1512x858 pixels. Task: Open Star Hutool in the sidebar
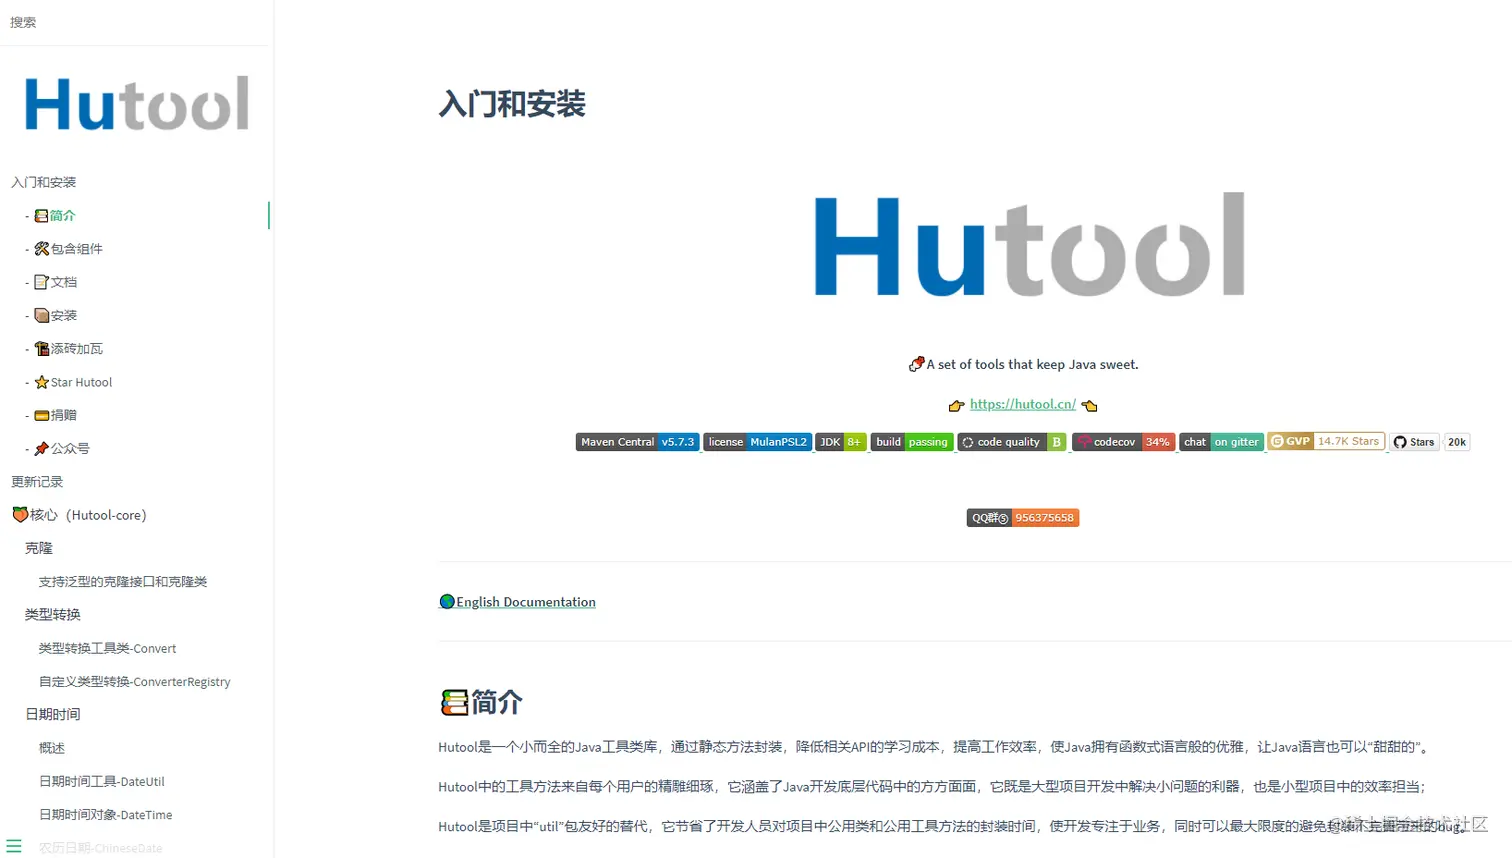(x=81, y=382)
